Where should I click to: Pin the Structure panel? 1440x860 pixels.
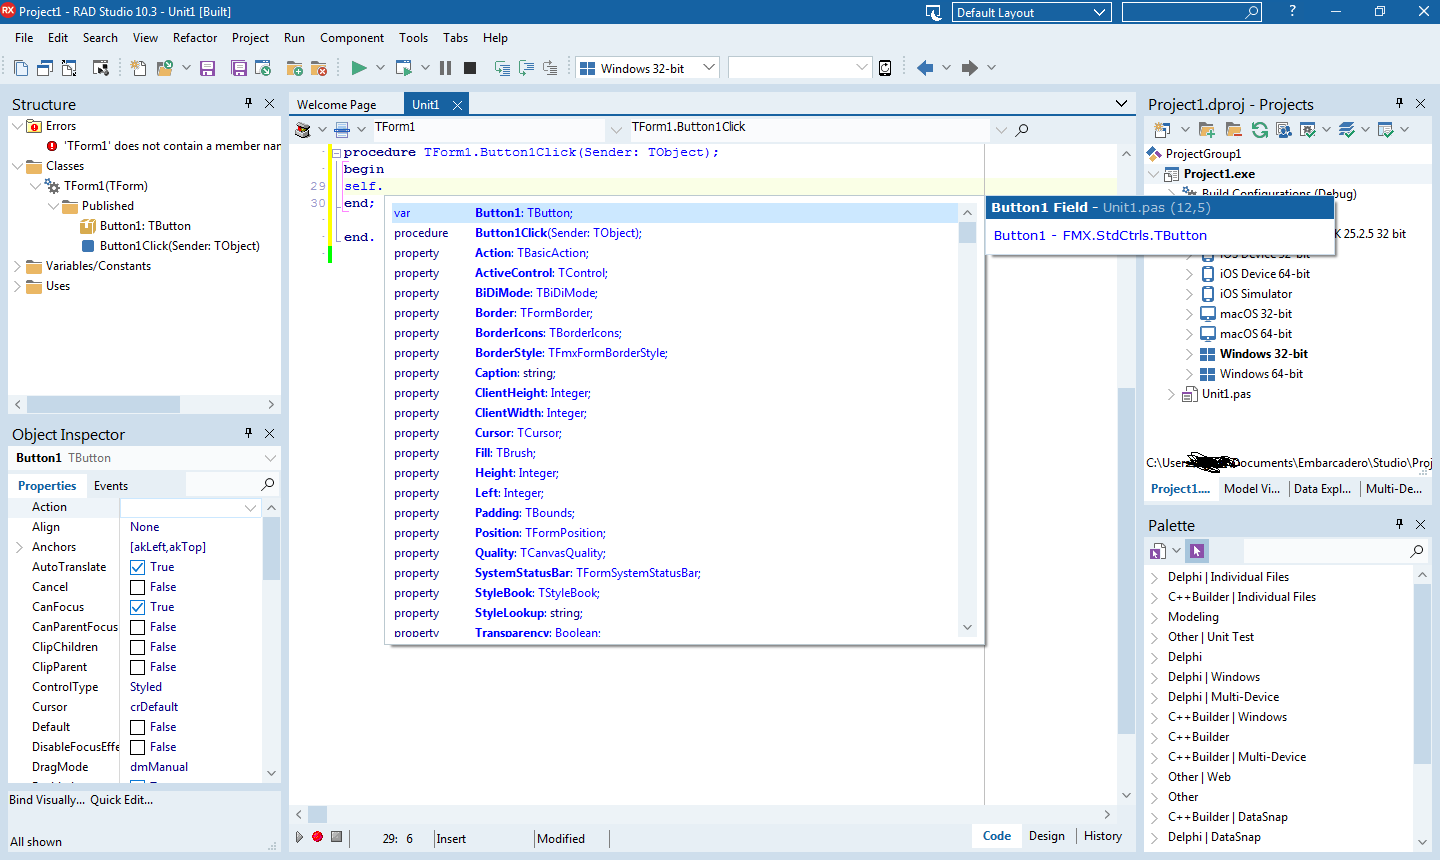click(249, 103)
